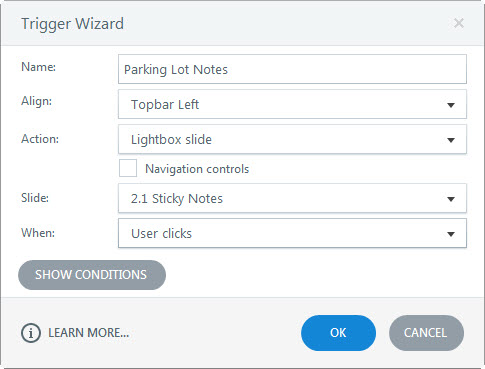Click the Parking Lot Notes name field
This screenshot has width=485, height=369.
coord(292,69)
